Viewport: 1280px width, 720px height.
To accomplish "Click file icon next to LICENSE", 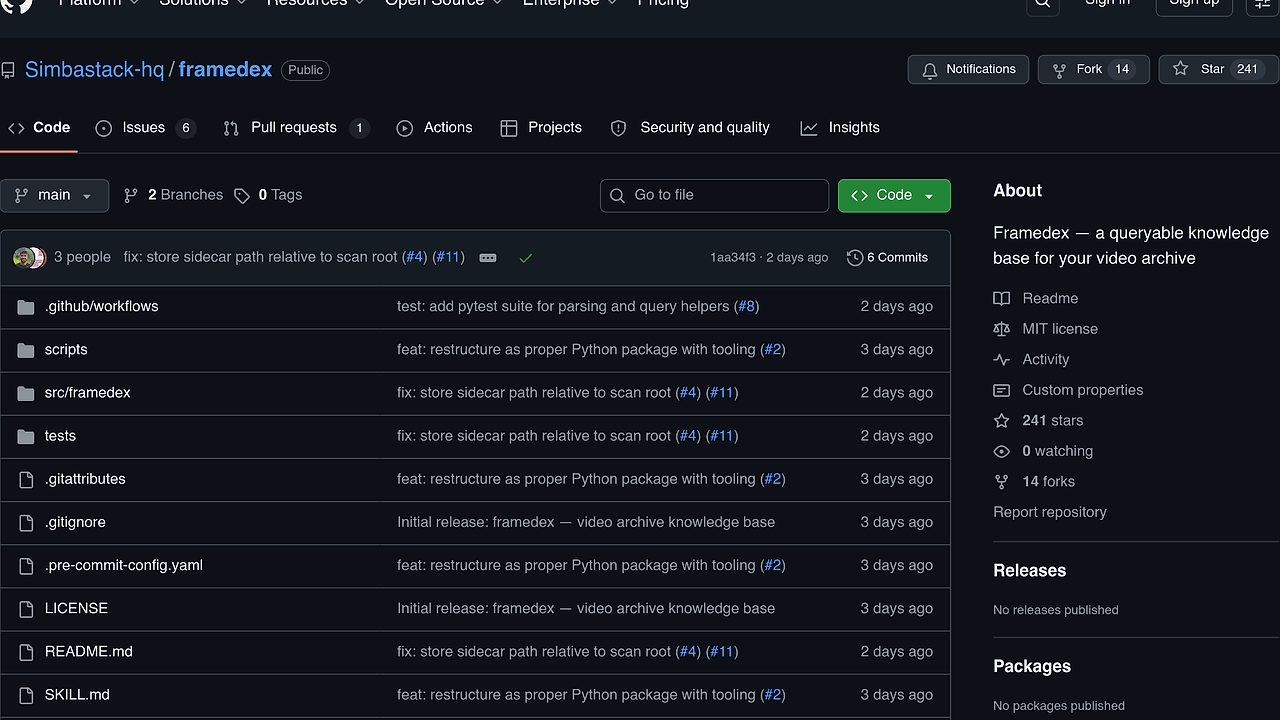I will (26, 608).
